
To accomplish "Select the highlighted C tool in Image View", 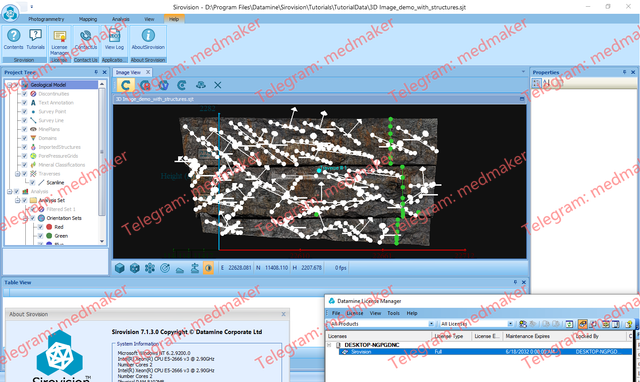I will pos(125,85).
